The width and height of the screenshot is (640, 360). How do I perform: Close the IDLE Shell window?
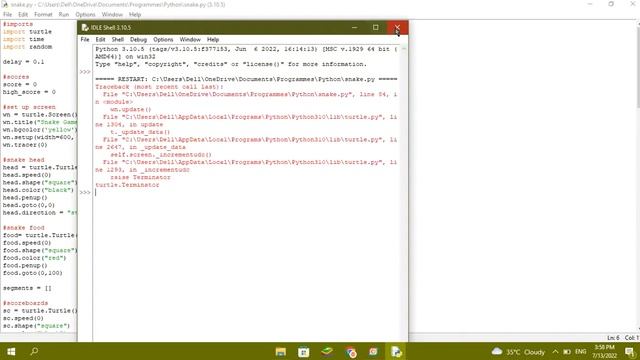pos(397,27)
